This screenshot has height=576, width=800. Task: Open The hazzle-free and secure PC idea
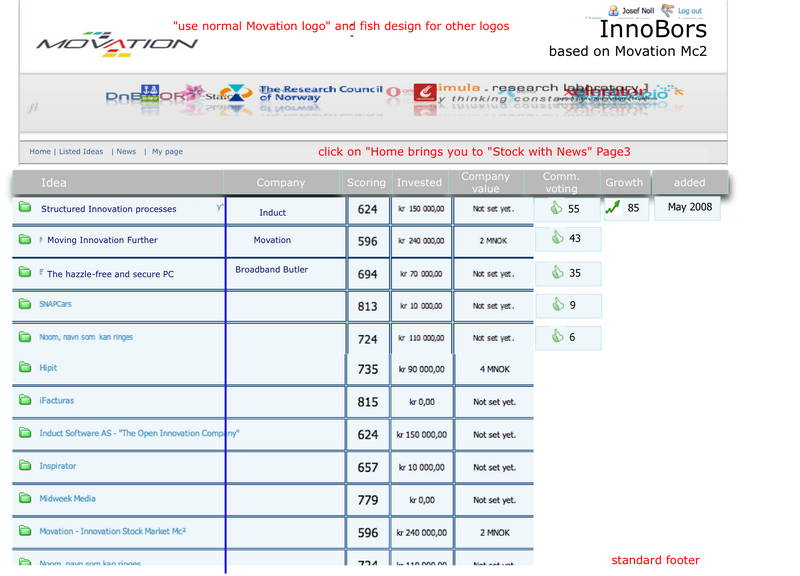tap(110, 274)
